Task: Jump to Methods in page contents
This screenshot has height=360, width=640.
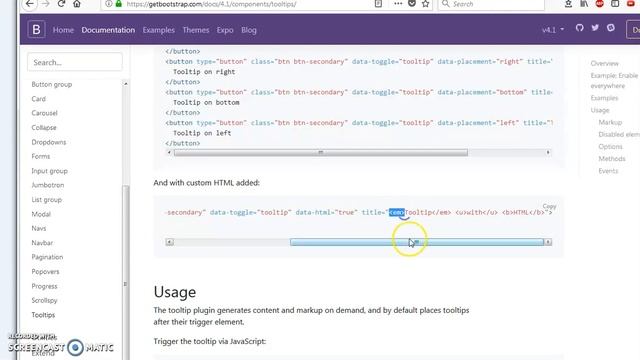Action: [611, 158]
